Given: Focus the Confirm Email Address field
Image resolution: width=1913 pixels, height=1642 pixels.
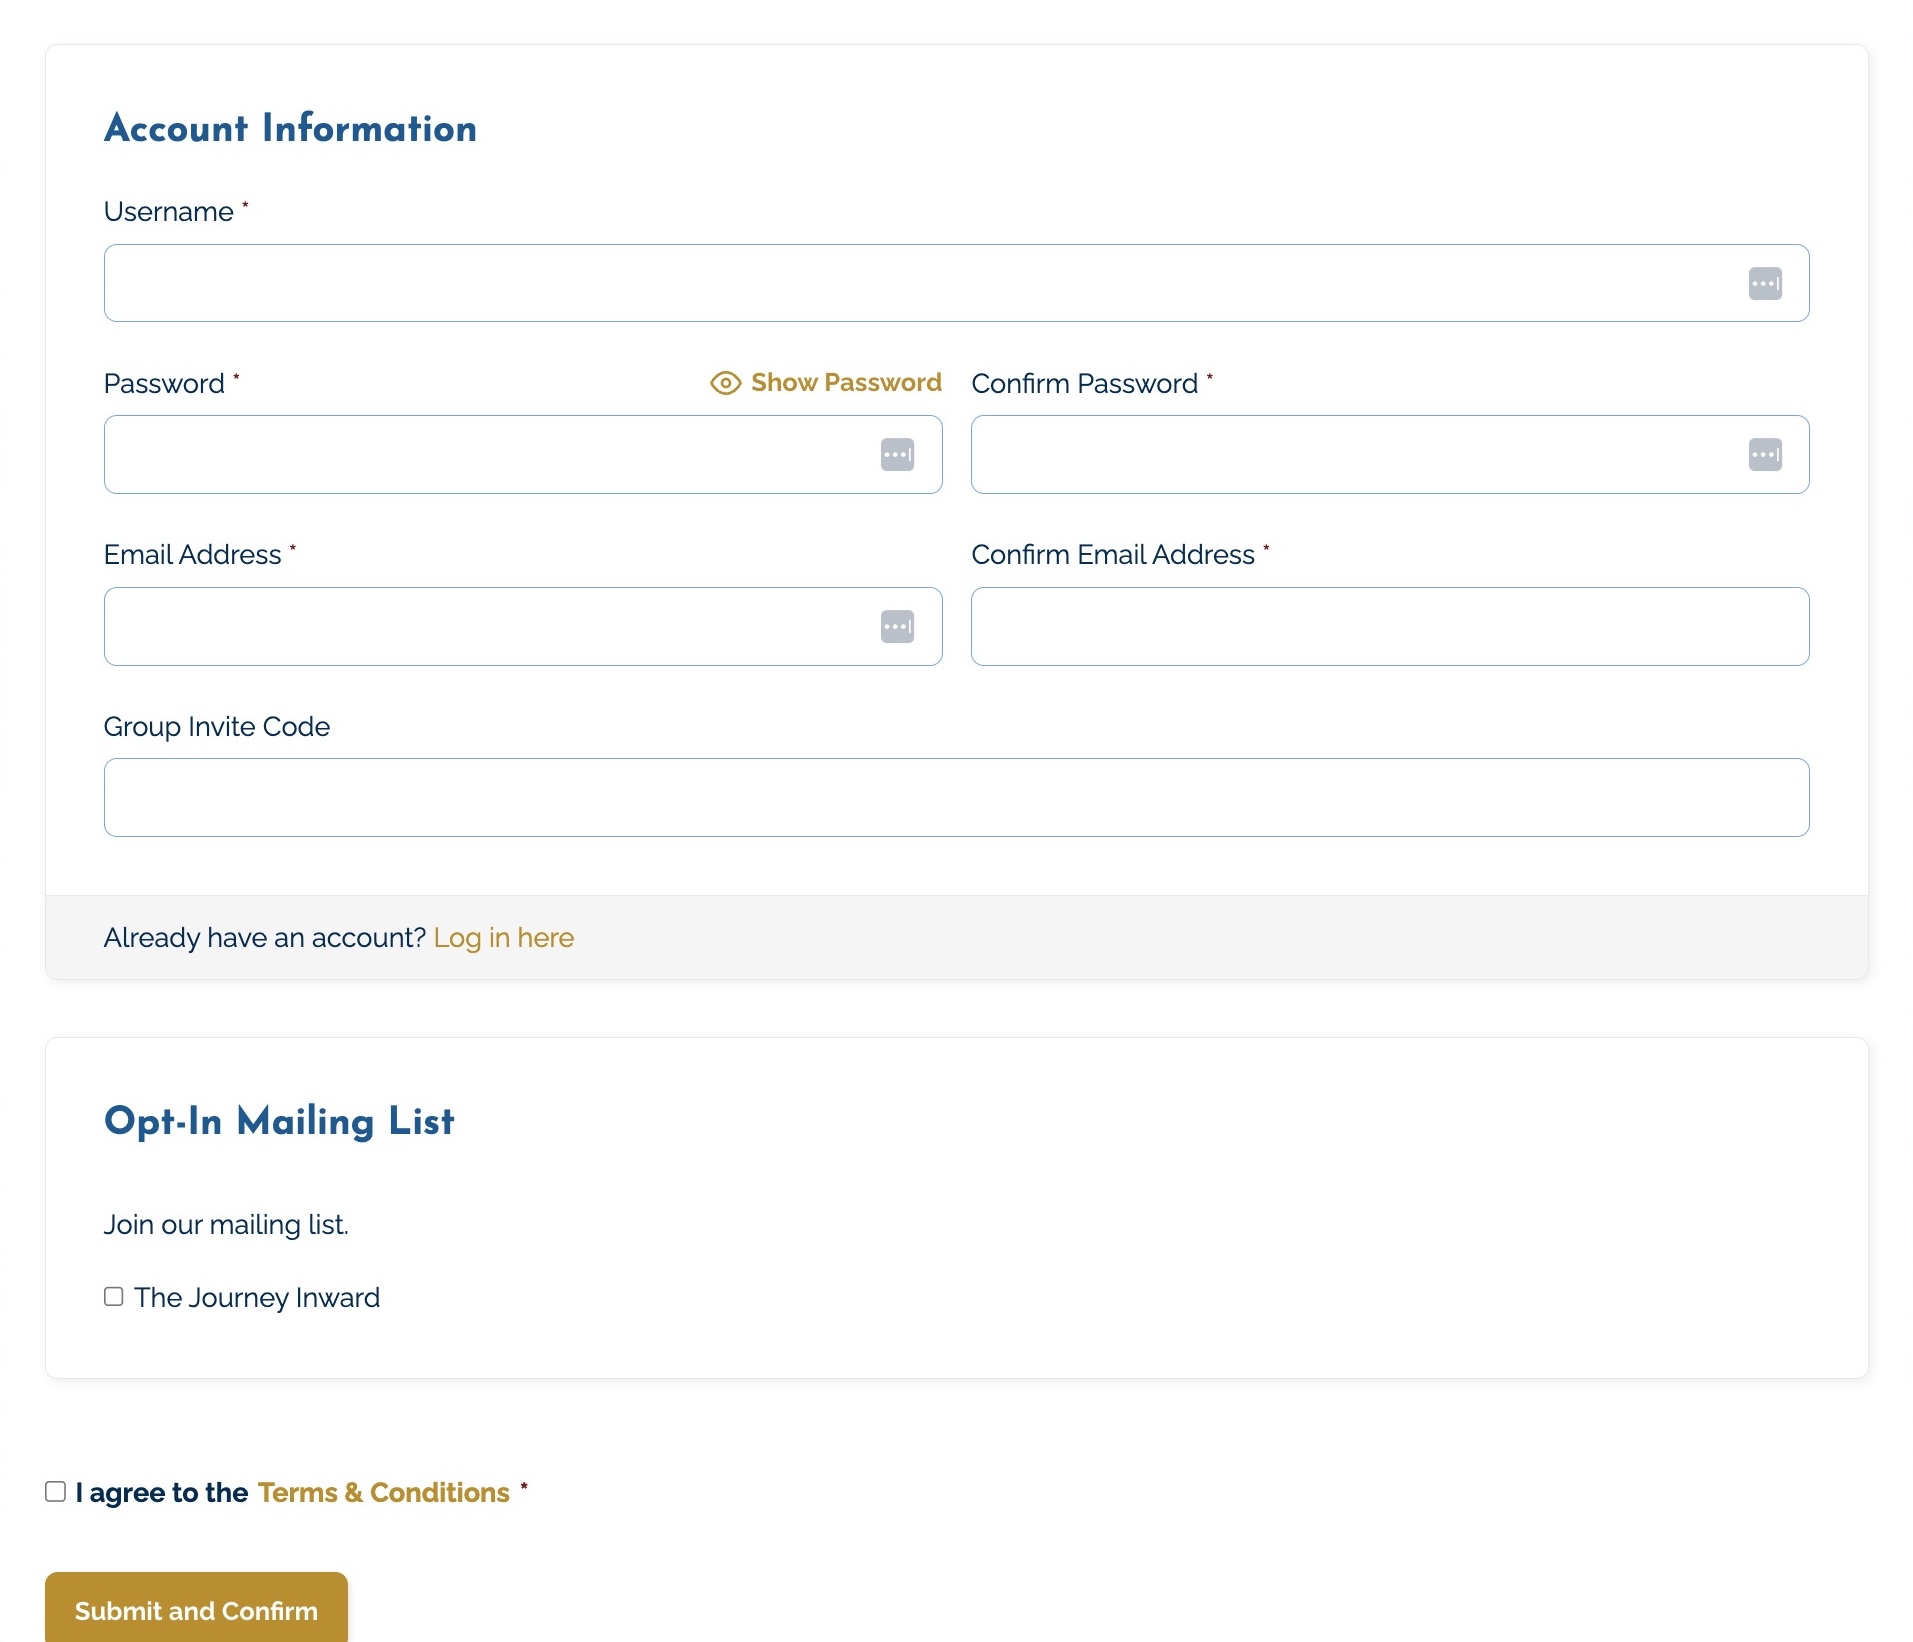Looking at the screenshot, I should pos(1390,626).
